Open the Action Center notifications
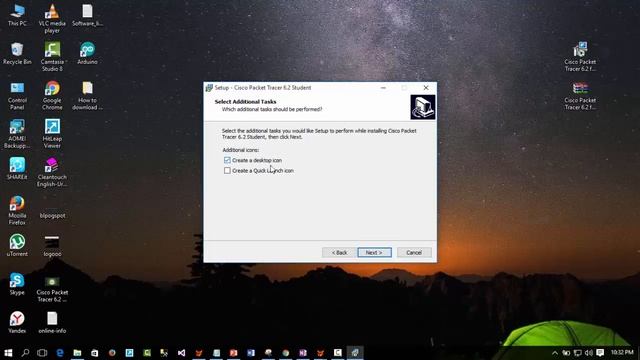Screen dimensions: 640x360 (x=600, y=353)
